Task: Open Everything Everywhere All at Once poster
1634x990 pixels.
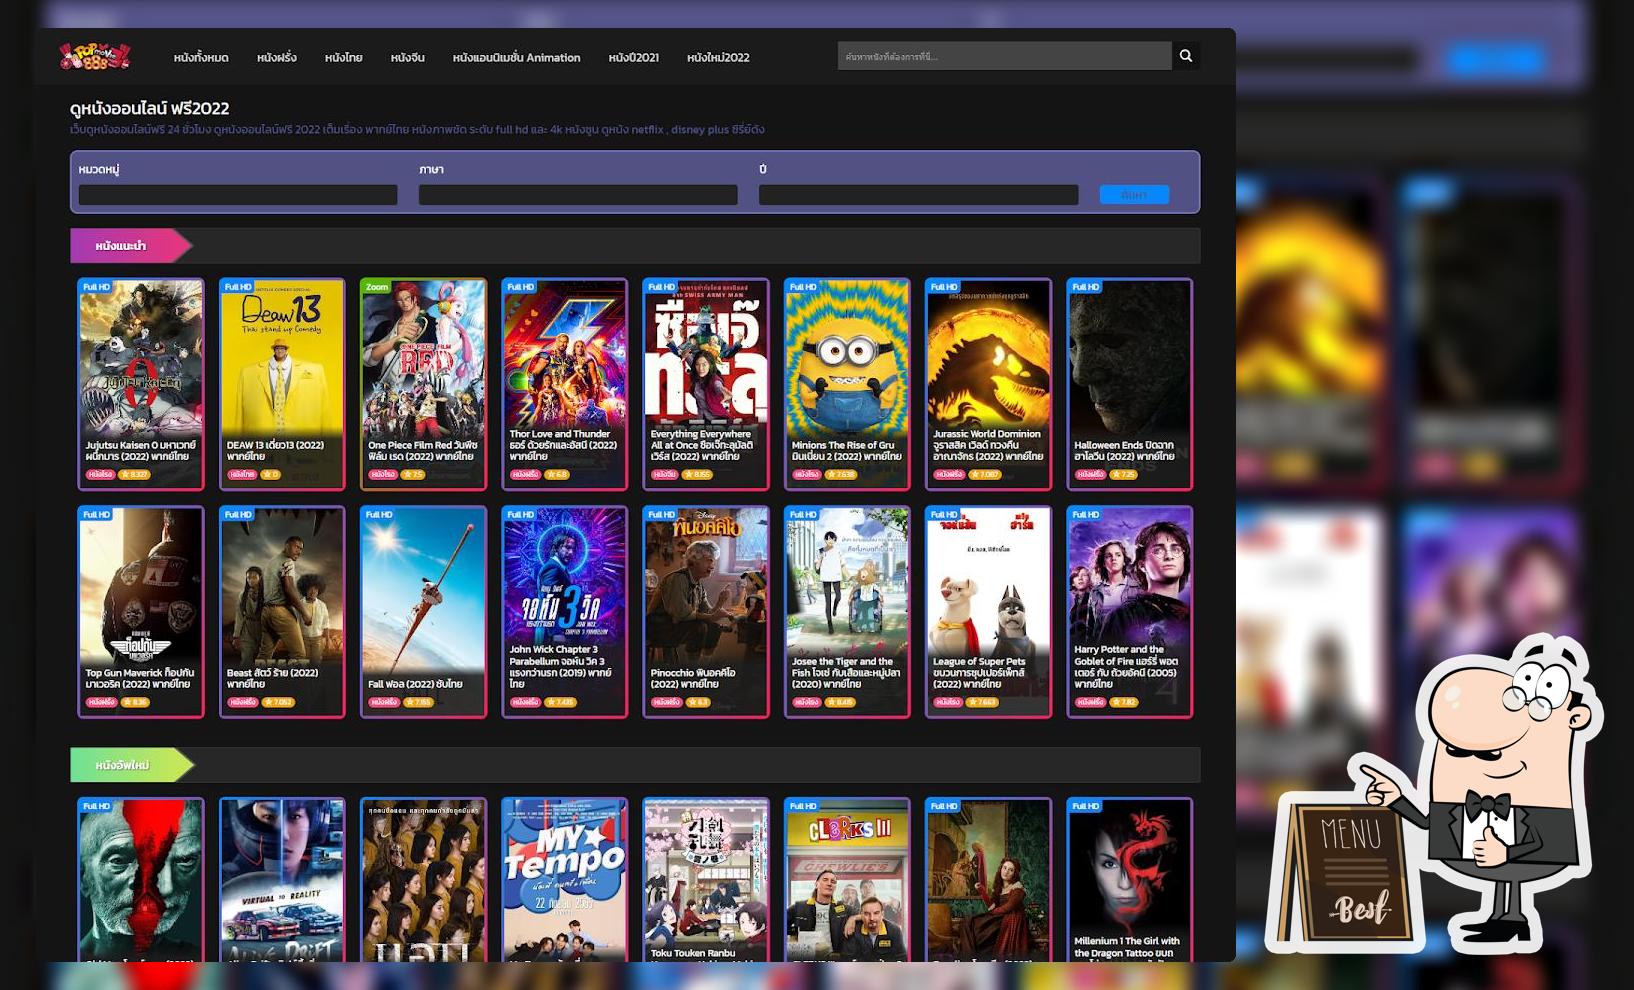Action: pos(706,384)
